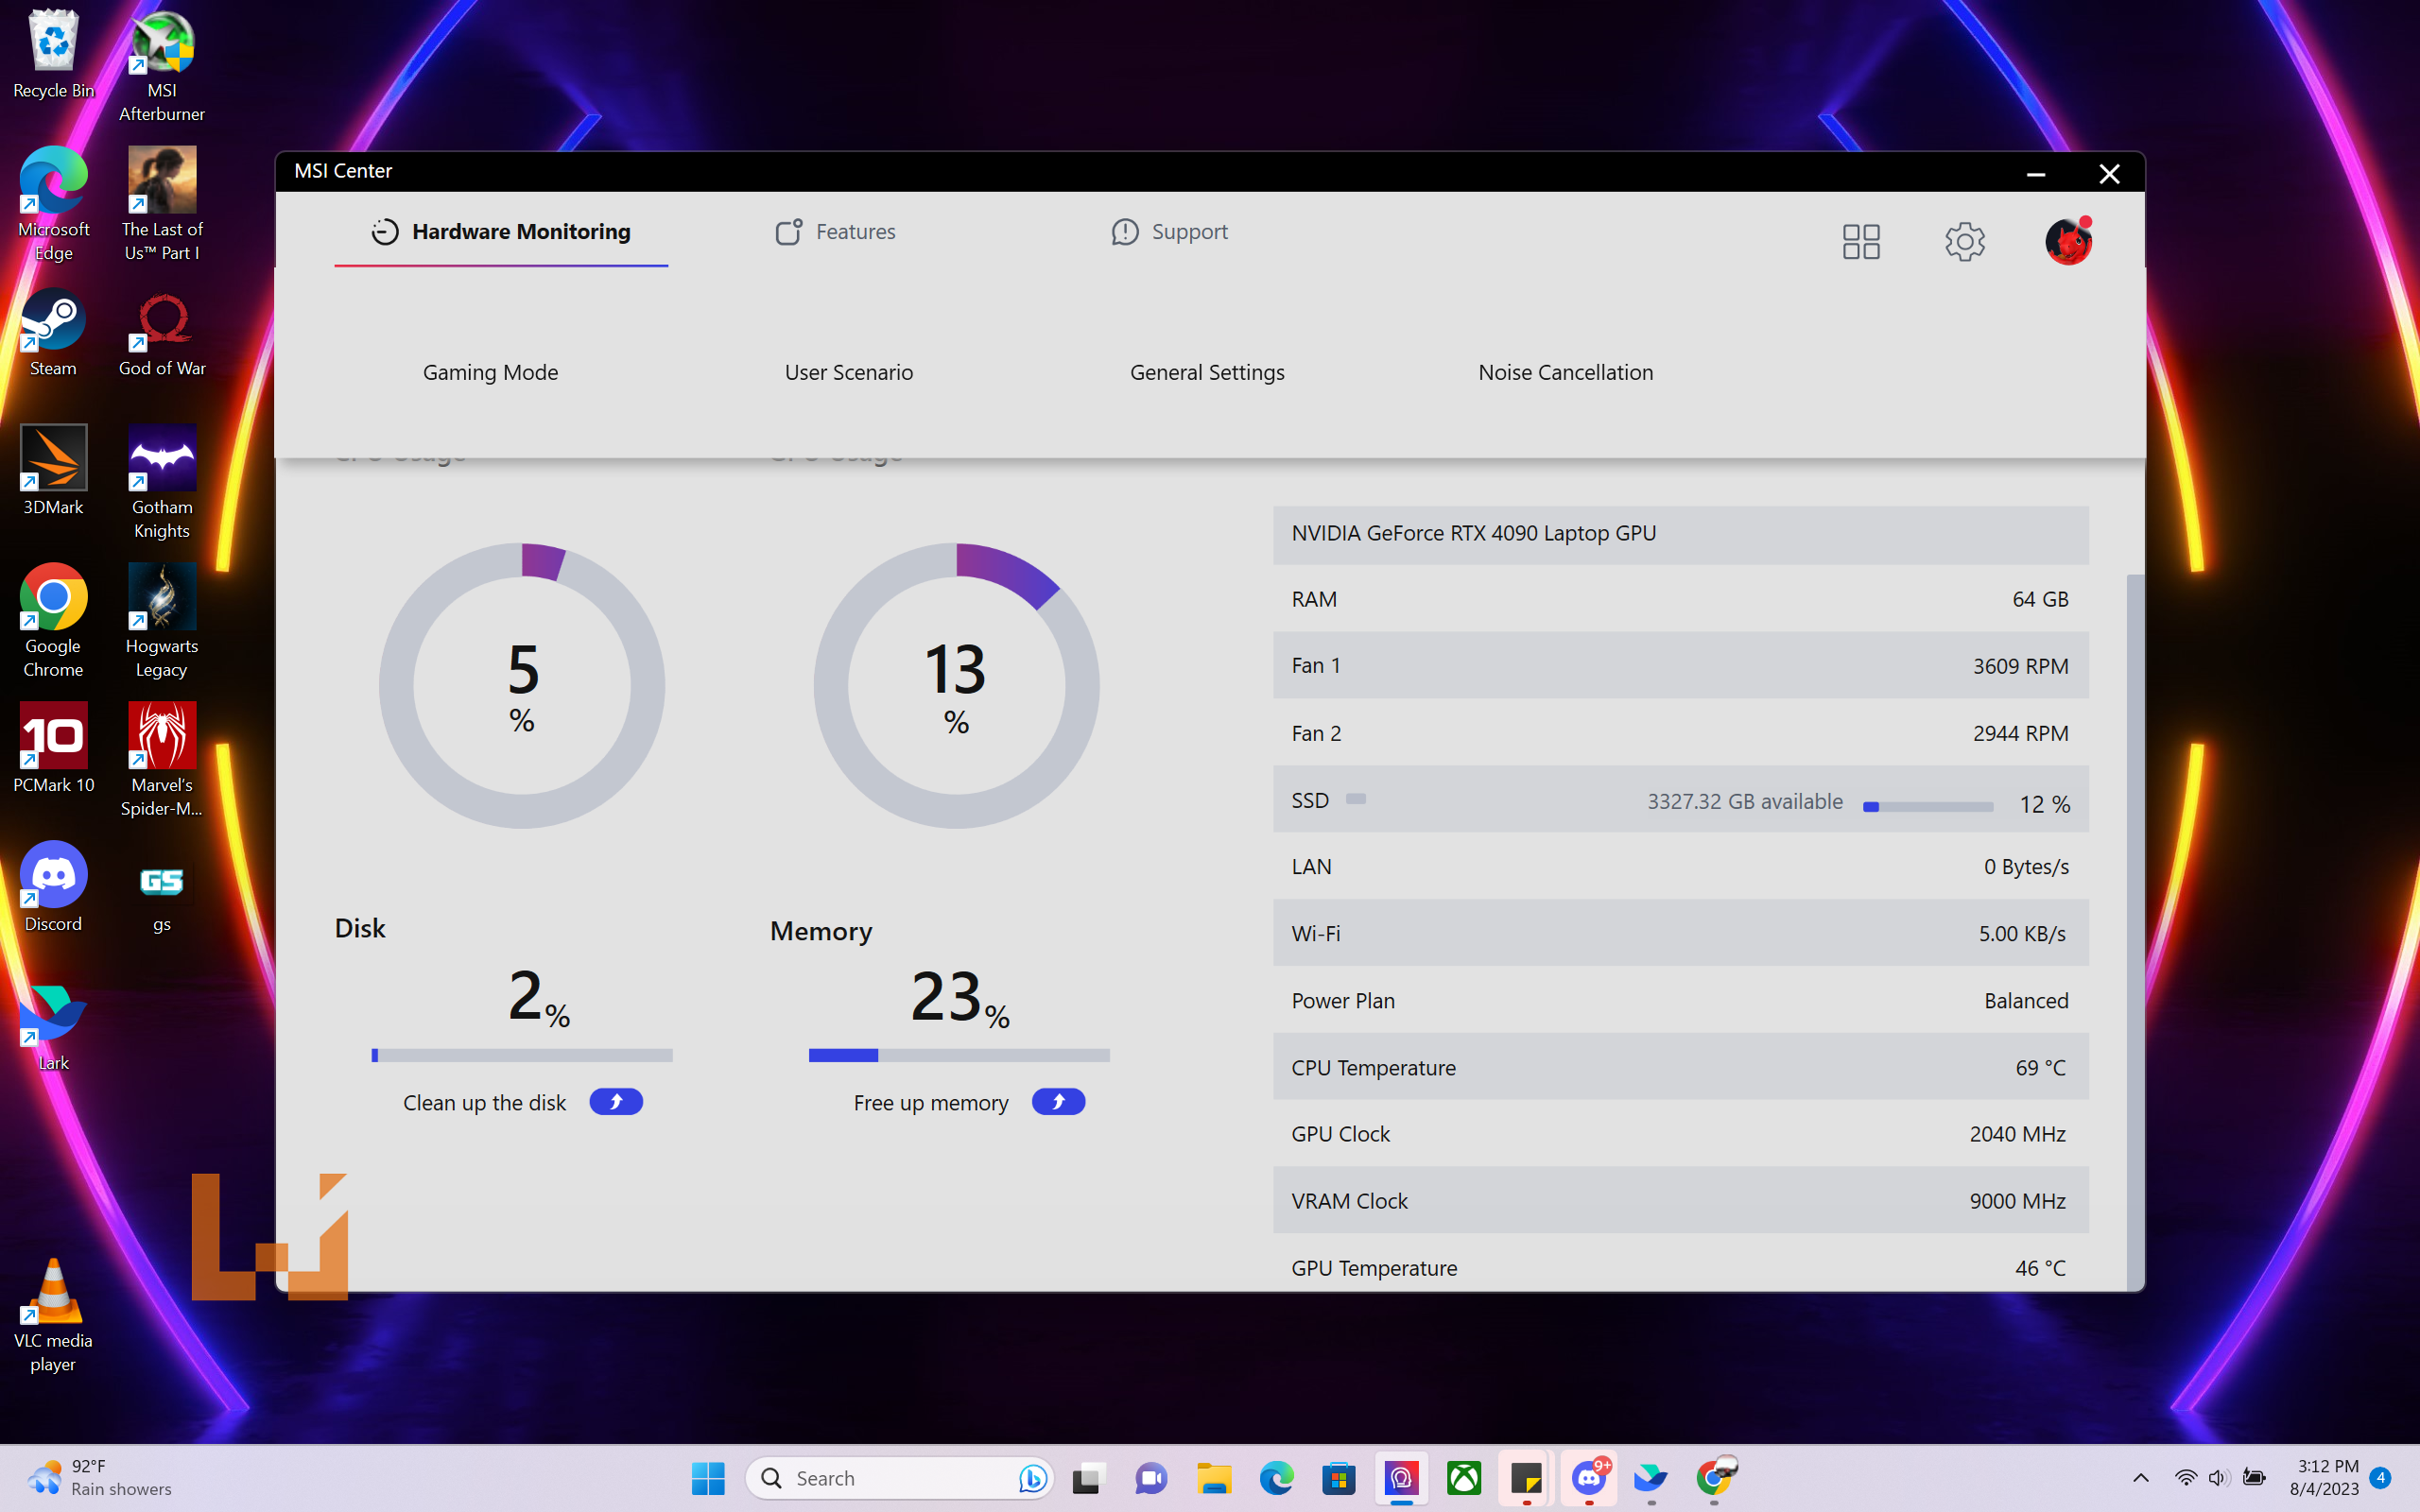2420x1512 pixels.
Task: Switch to the Support tab
Action: click(1169, 232)
